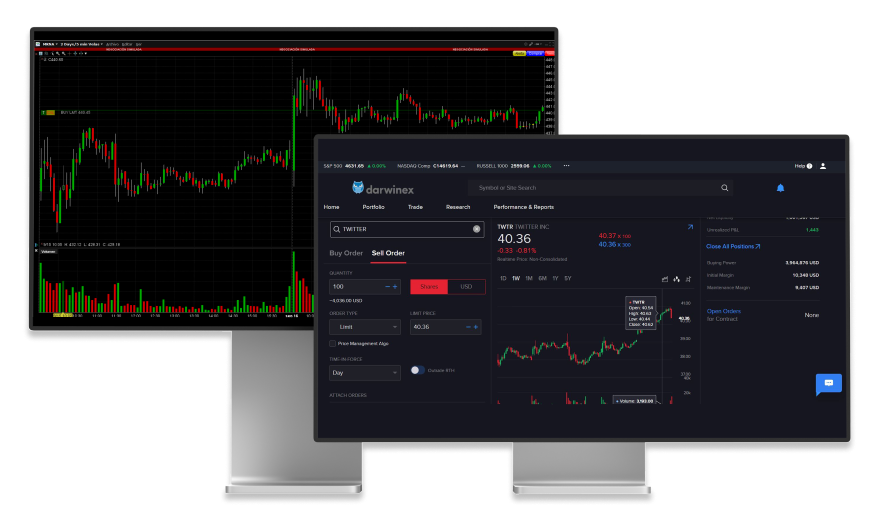Click the plus icon to increase quantity
The height and width of the screenshot is (527, 882).
pyautogui.click(x=395, y=287)
